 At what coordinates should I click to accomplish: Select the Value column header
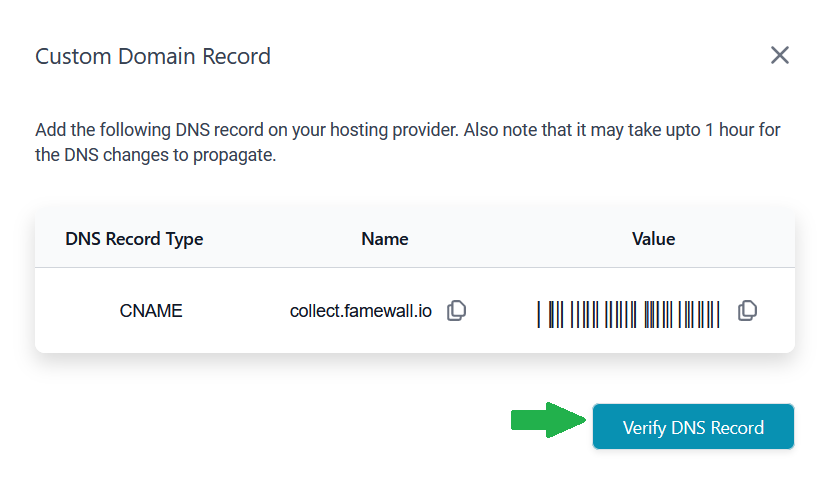pyautogui.click(x=653, y=239)
